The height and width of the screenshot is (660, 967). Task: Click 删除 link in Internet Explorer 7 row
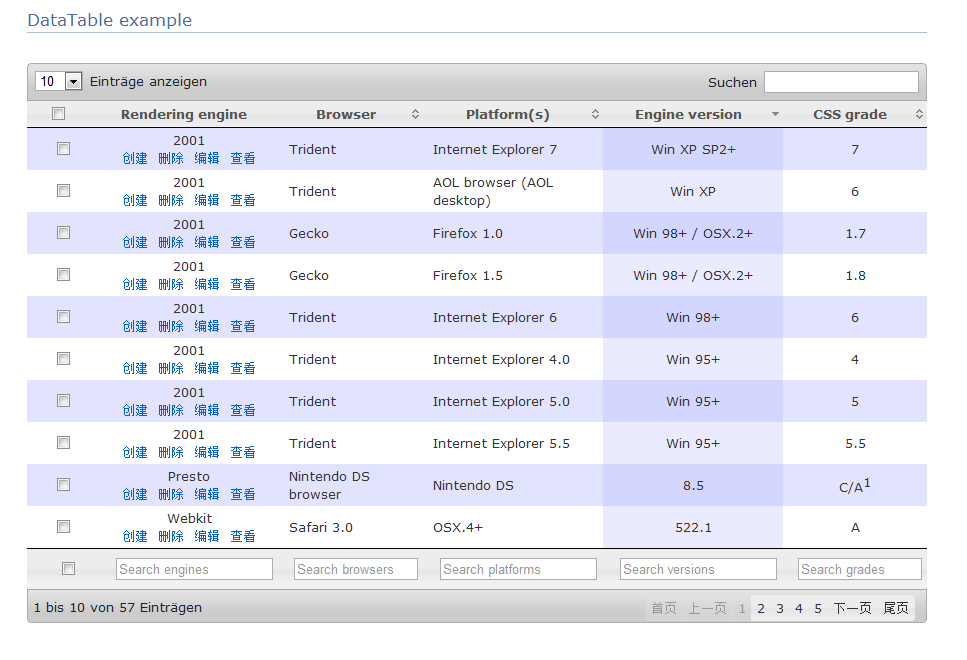[x=171, y=159]
